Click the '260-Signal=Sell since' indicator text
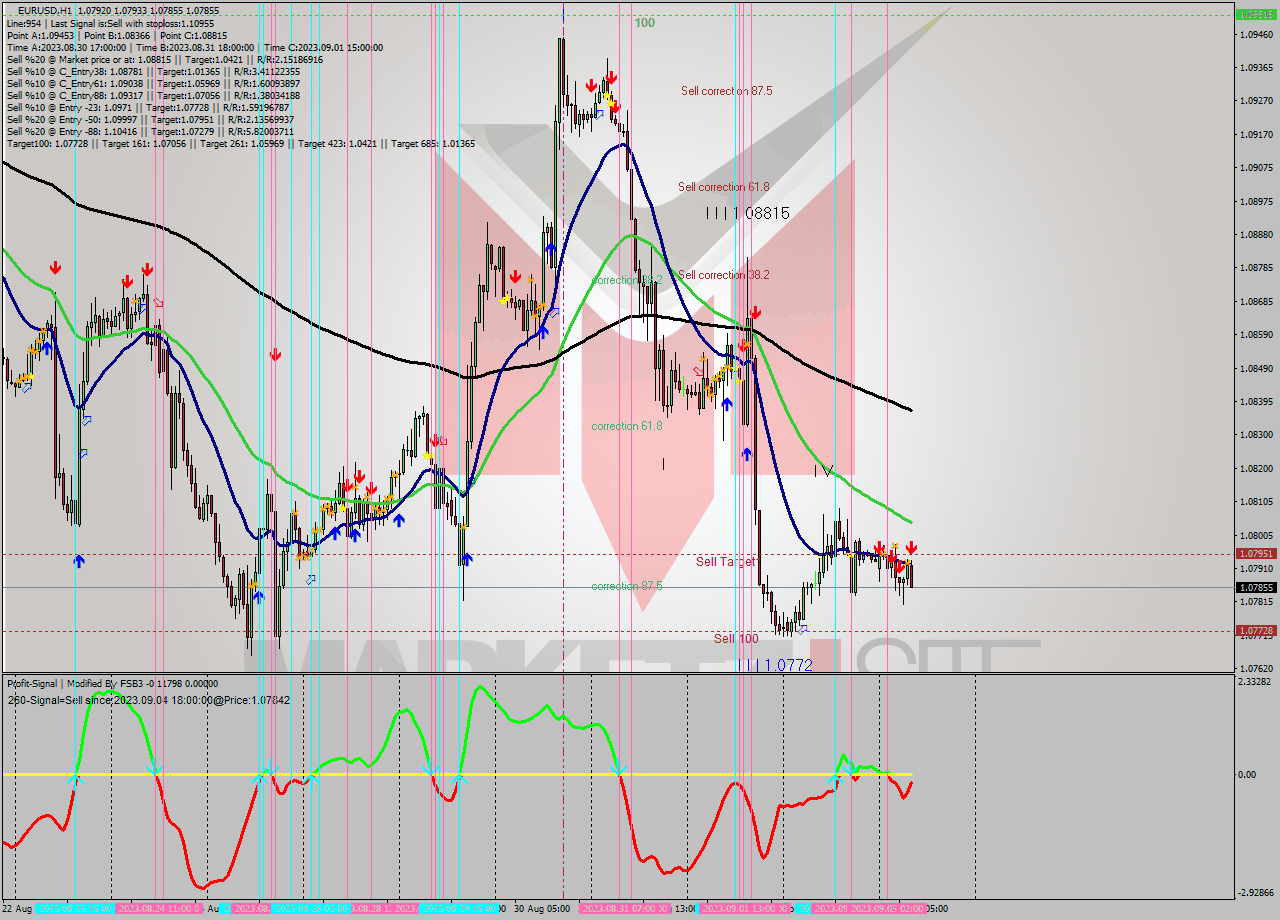This screenshot has height=920, width=1280. point(148,700)
